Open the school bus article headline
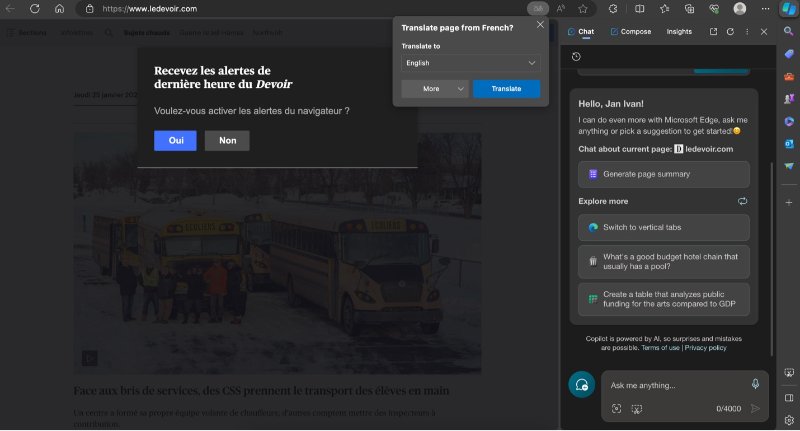The width and height of the screenshot is (800, 431). pos(261,391)
